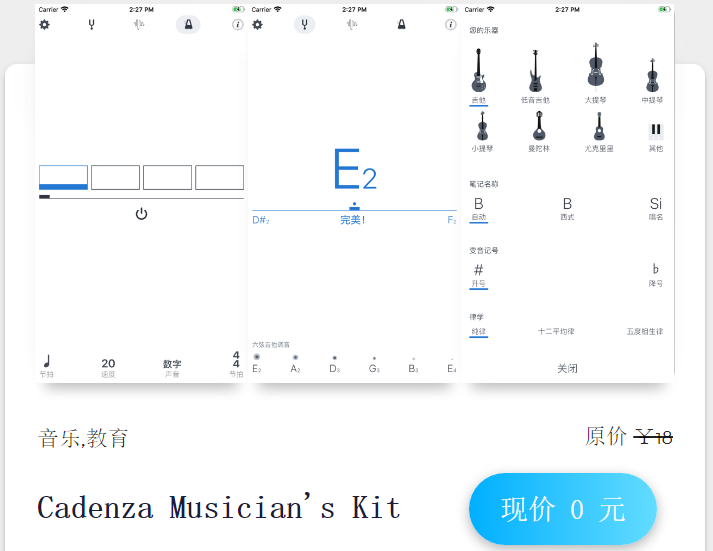Click the tuner pitch indicator line near 完美!
The image size is (713, 551).
pos(353,210)
